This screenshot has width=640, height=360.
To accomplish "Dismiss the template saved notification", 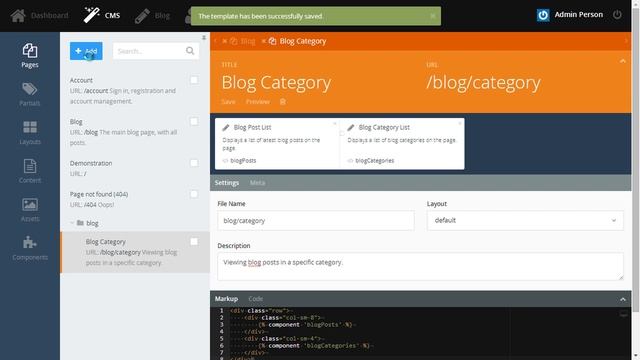I will [433, 16].
